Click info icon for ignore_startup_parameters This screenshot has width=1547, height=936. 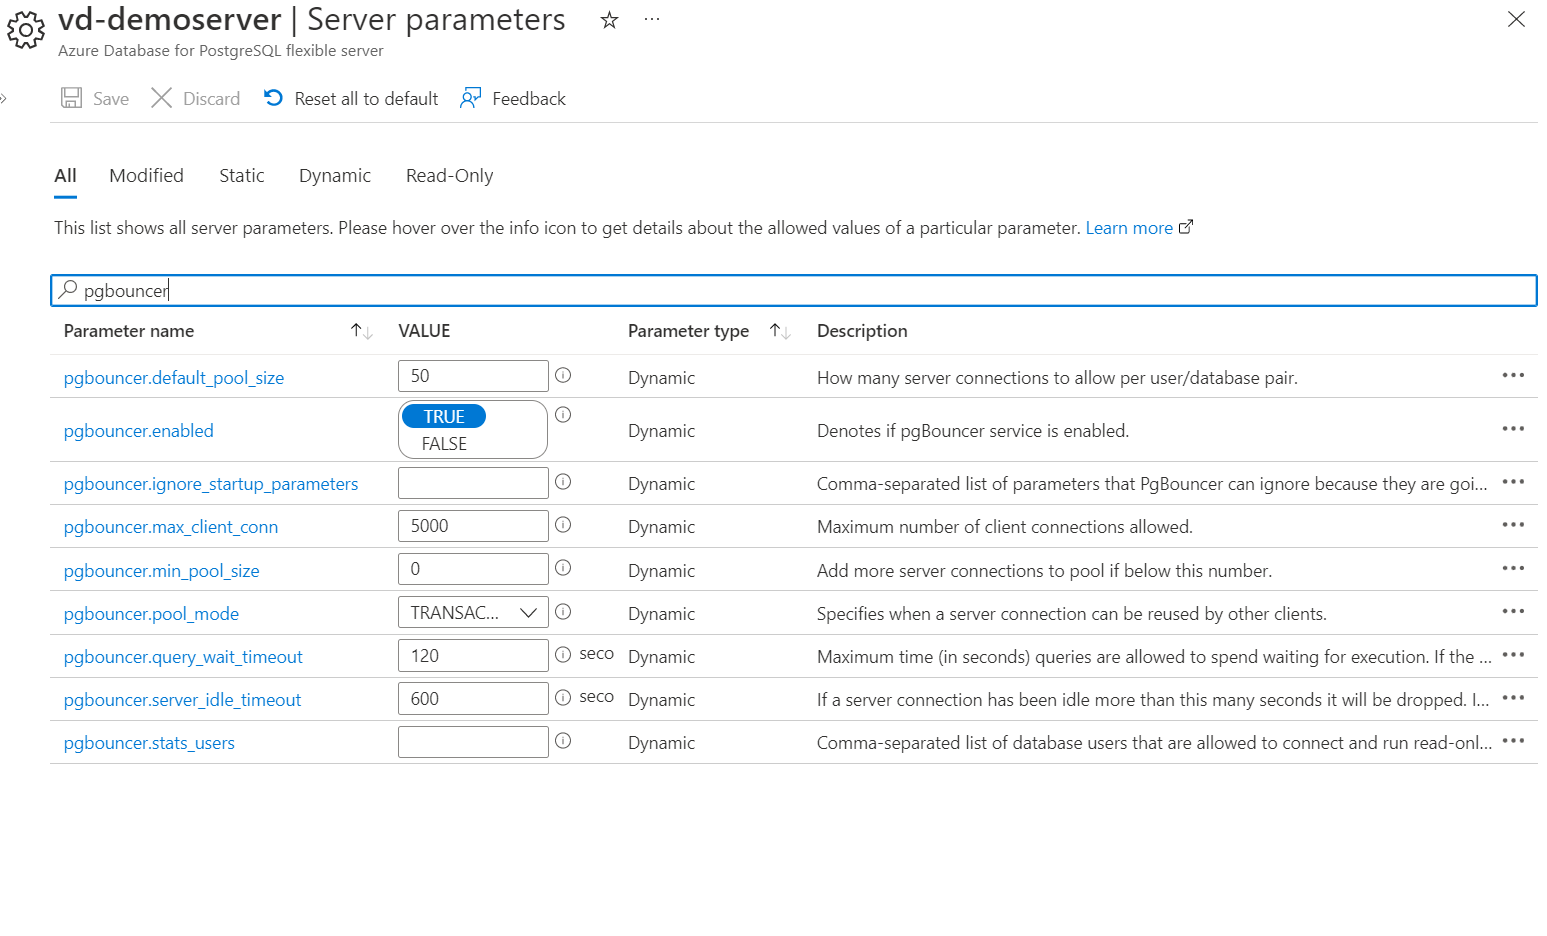tap(563, 481)
